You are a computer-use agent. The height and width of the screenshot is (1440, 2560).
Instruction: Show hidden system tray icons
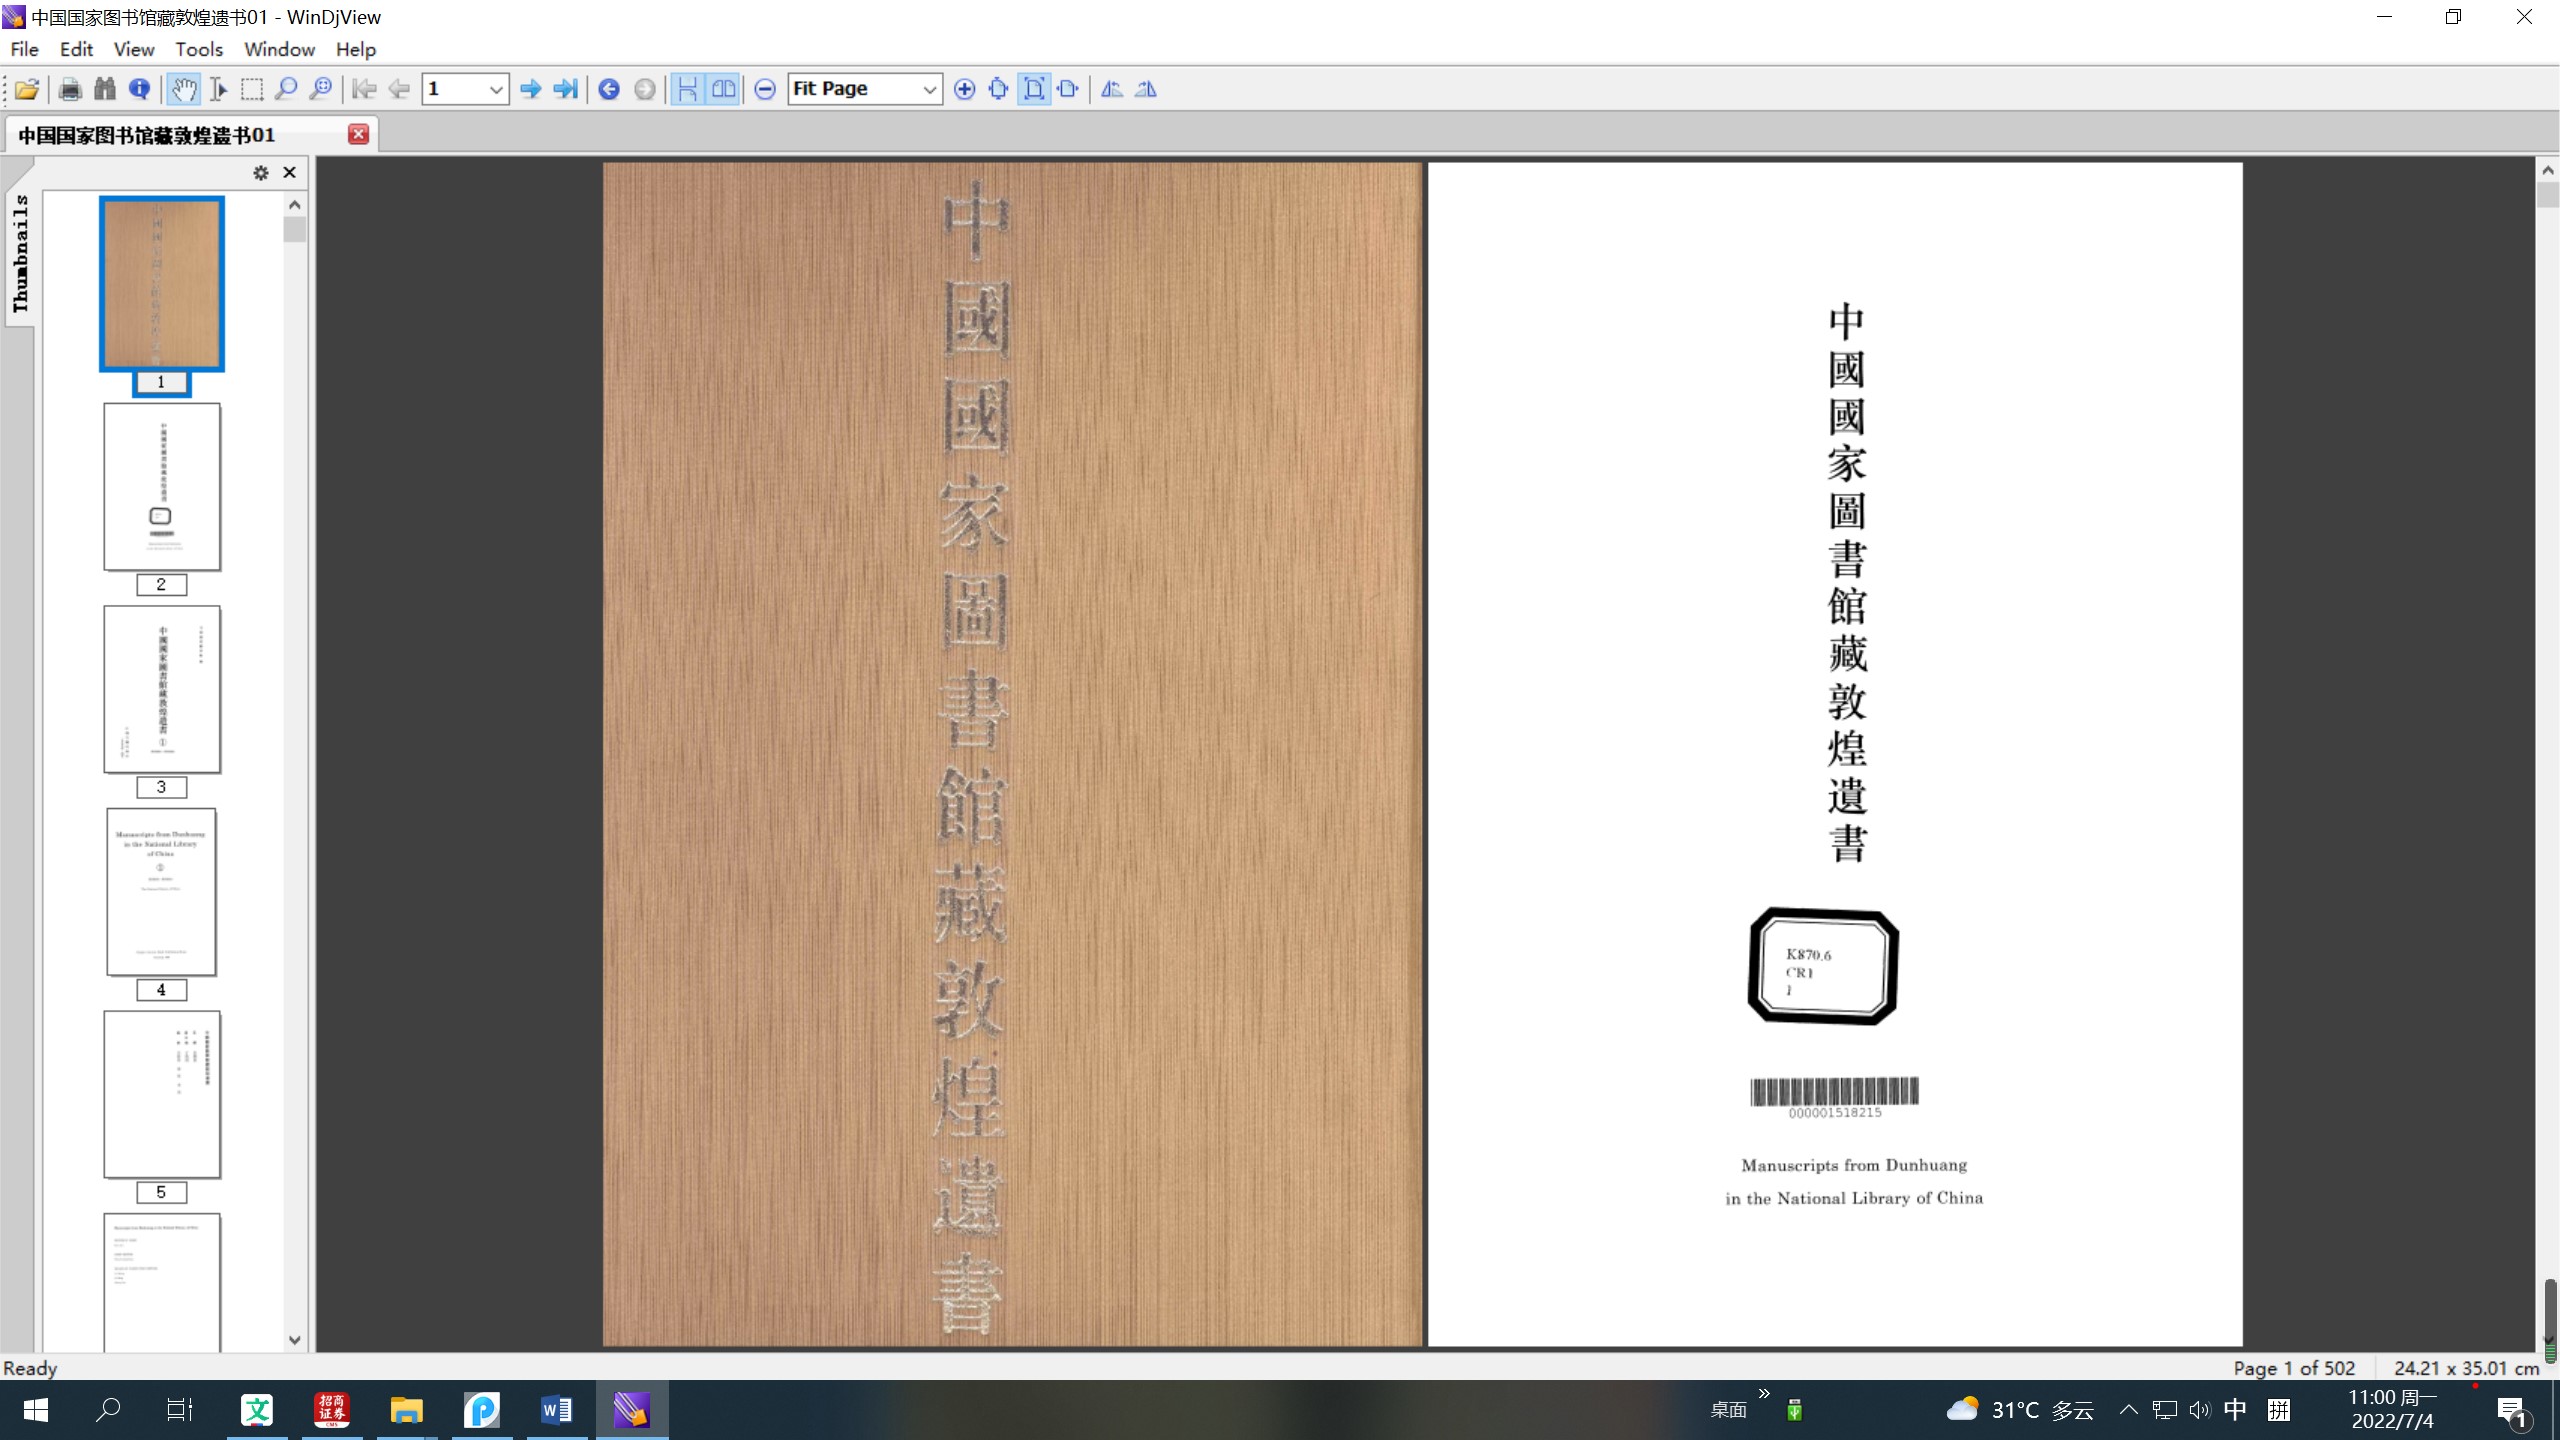click(2129, 1410)
